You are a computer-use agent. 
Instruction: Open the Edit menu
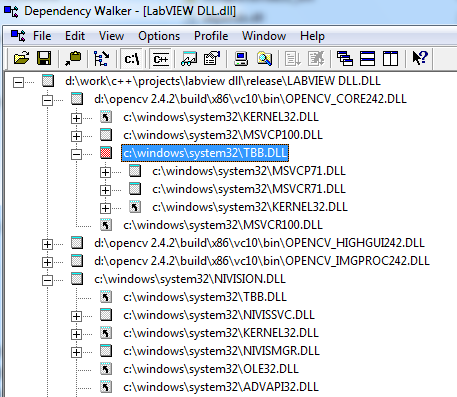pos(75,36)
